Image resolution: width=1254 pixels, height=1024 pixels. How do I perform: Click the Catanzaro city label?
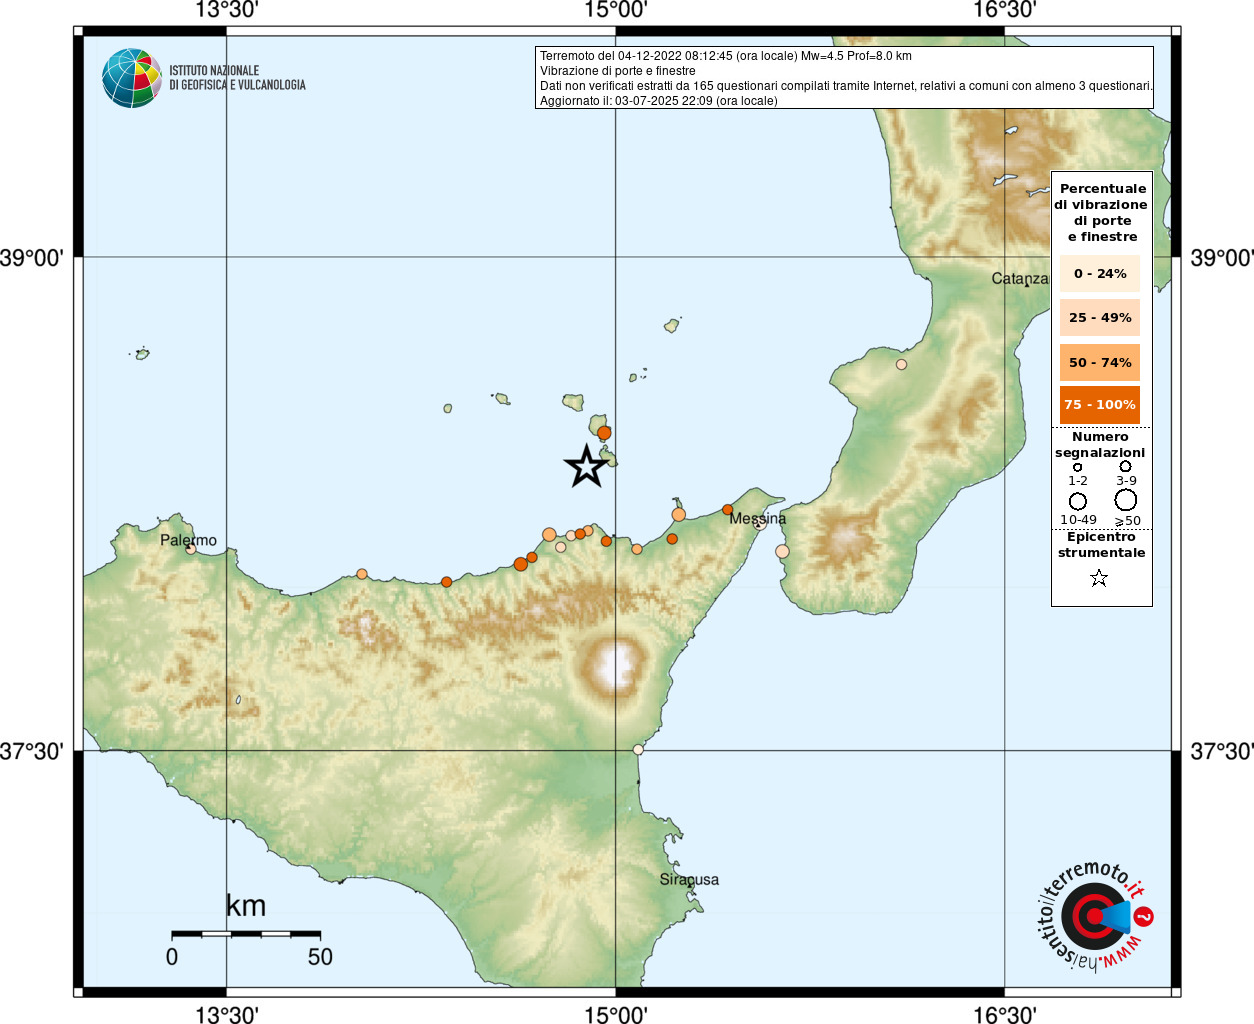click(x=1020, y=278)
